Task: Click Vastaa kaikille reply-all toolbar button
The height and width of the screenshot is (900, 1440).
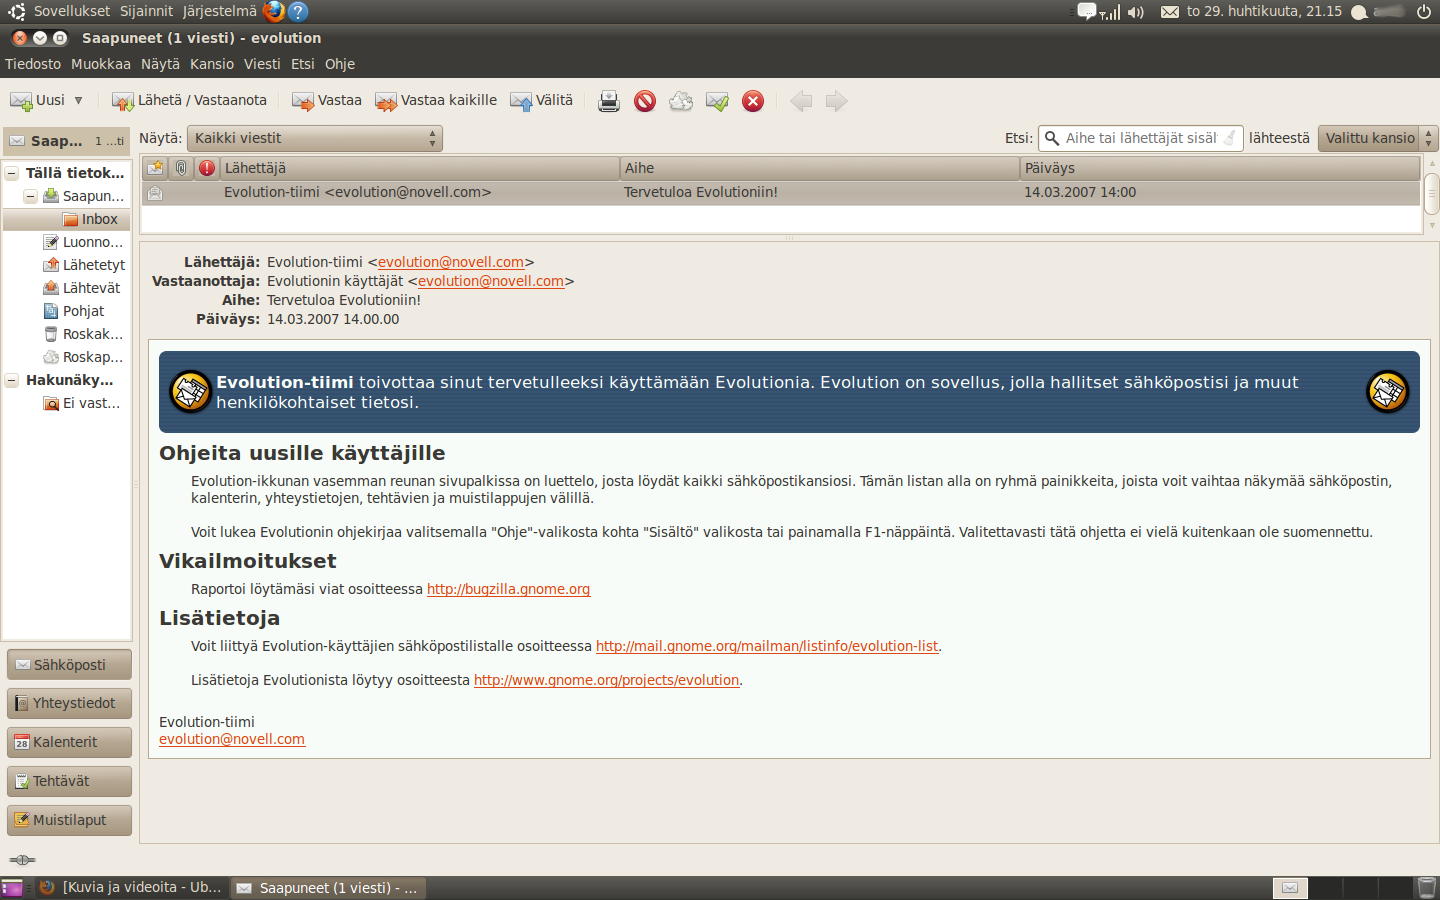Action: pyautogui.click(x=436, y=101)
